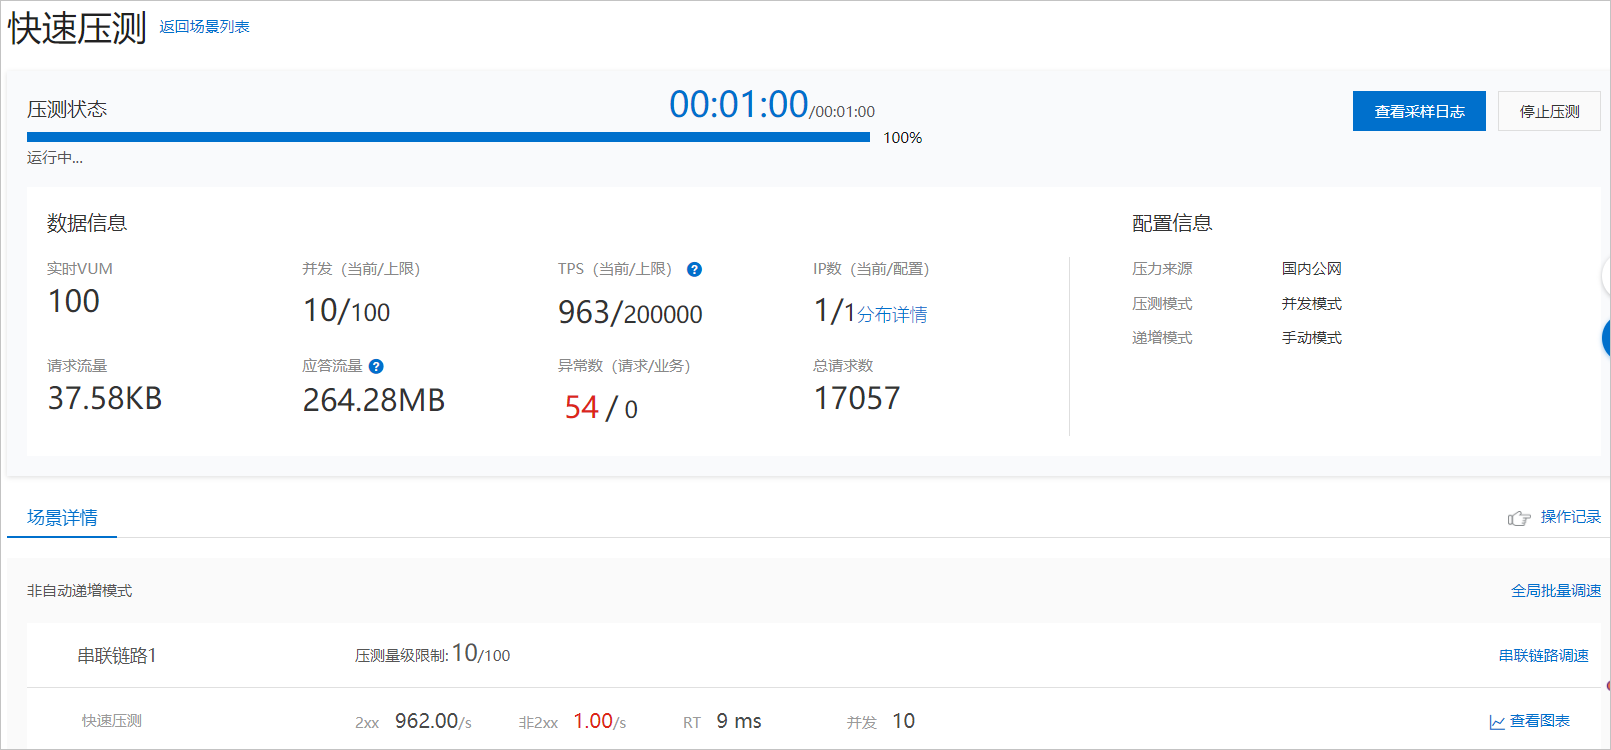
Task: Select the 场景详情 tab
Action: pos(62,517)
